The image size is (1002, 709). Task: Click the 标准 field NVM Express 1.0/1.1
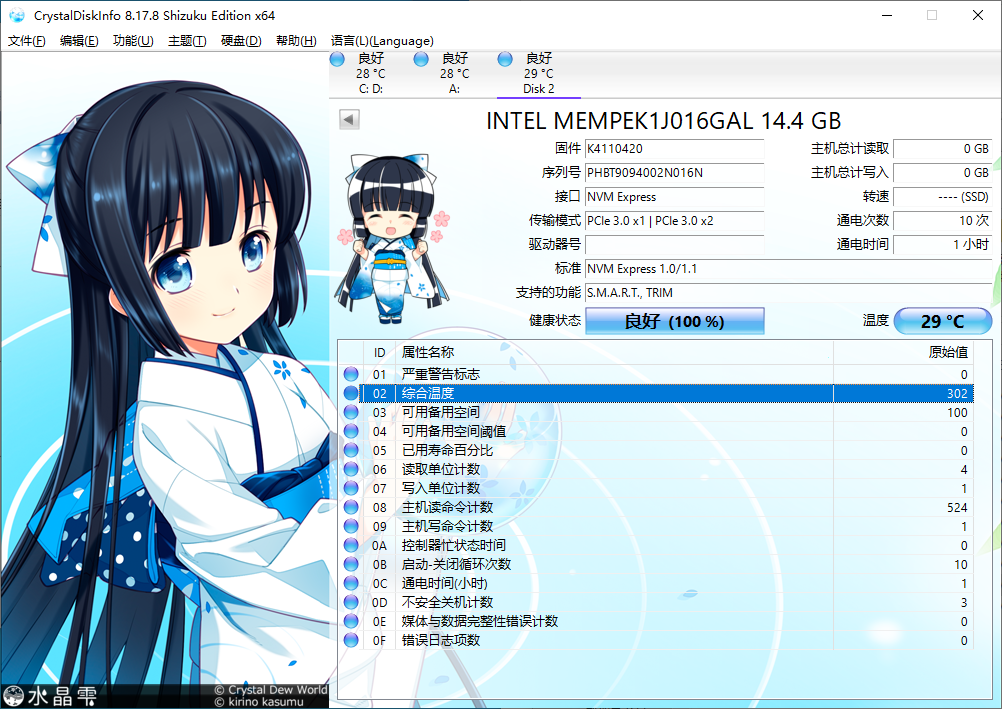coord(788,269)
